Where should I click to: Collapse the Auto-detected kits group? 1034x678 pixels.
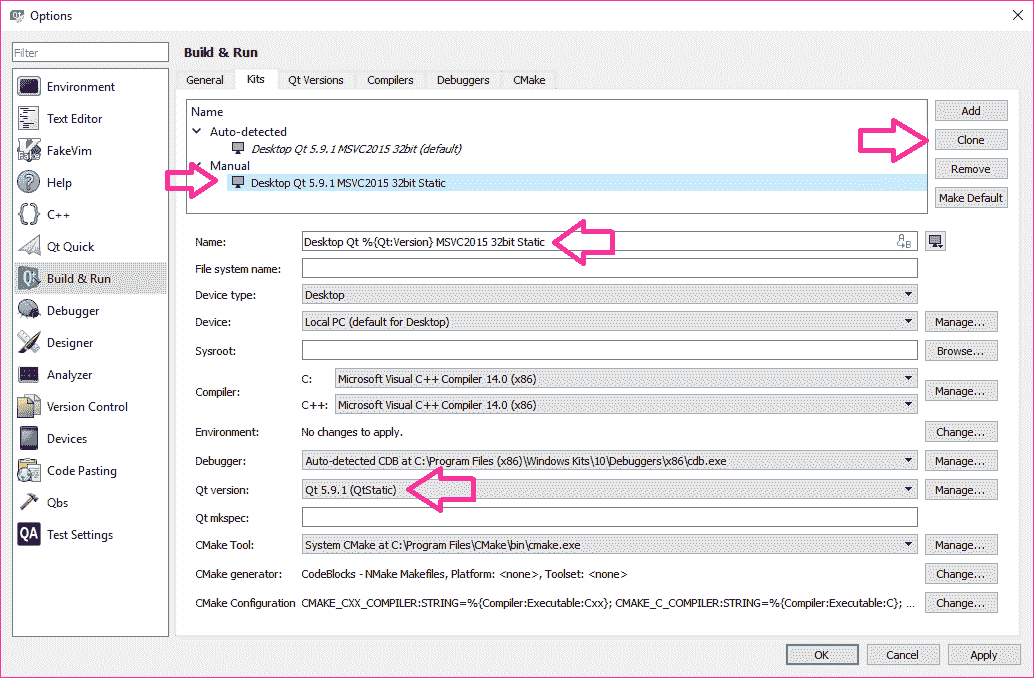(197, 132)
